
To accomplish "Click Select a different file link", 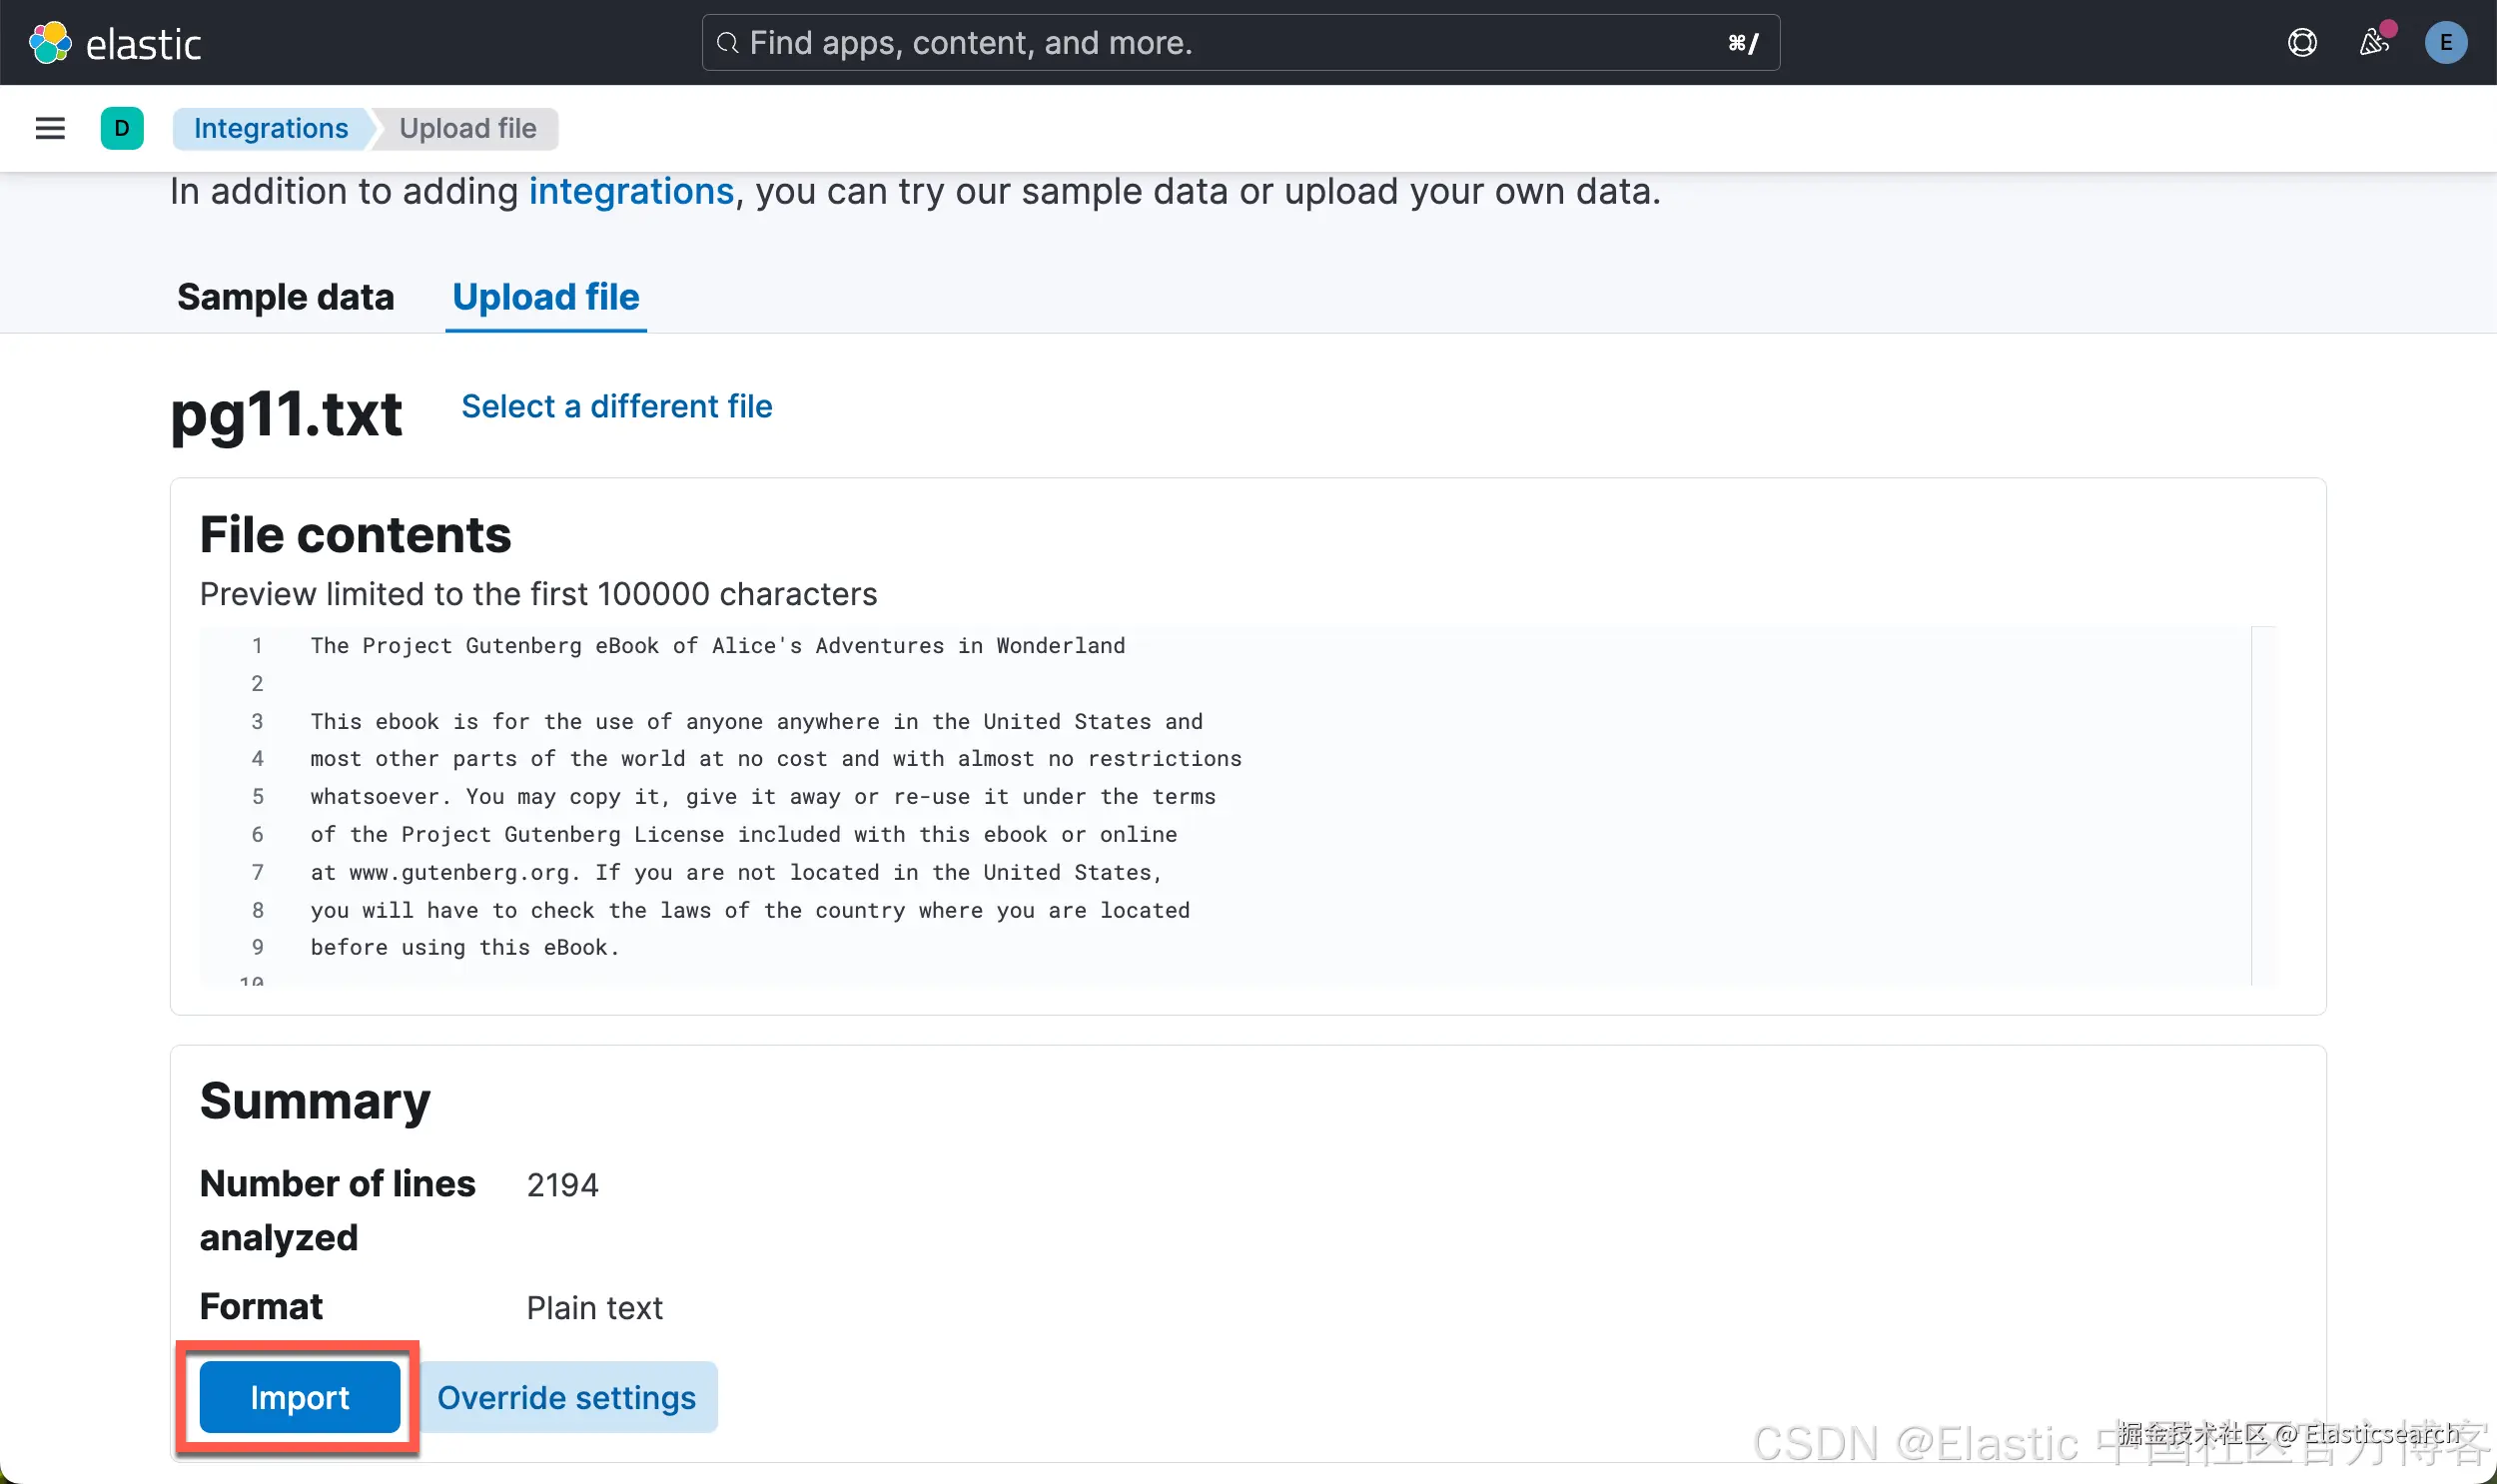I will (x=616, y=406).
